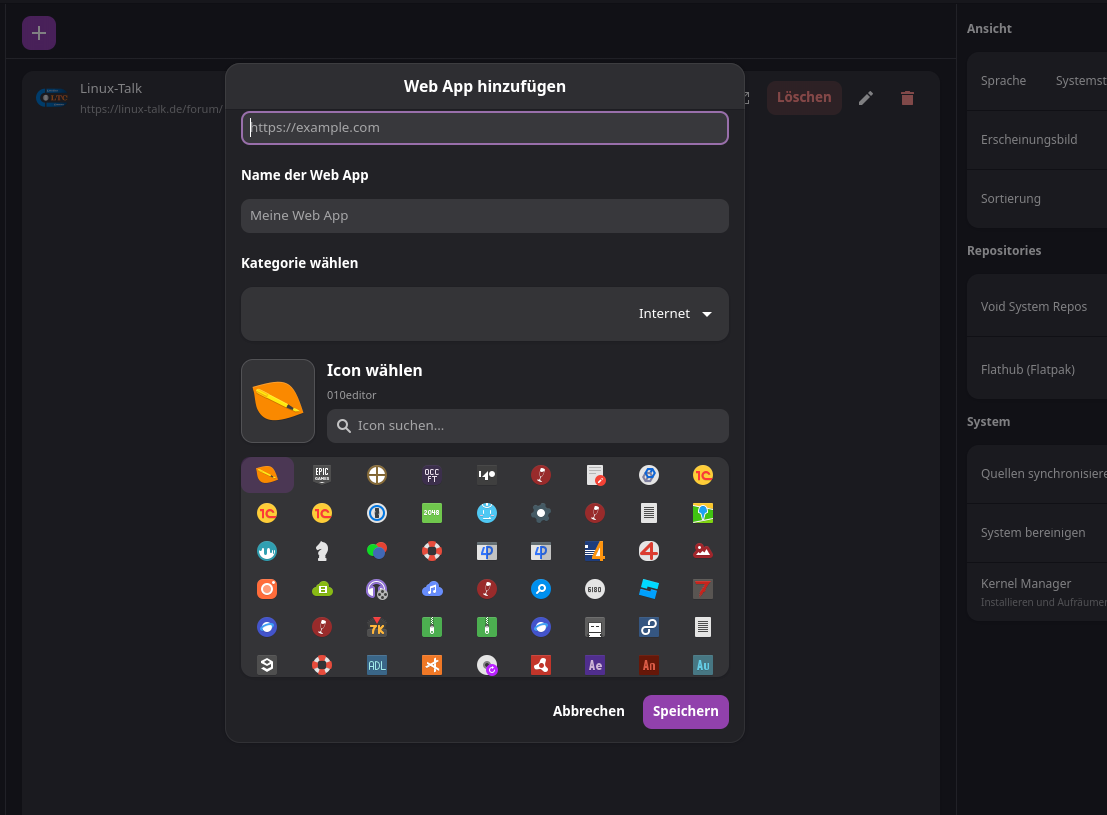
Task: Choose the teal dripping circle icon
Action: click(267, 551)
